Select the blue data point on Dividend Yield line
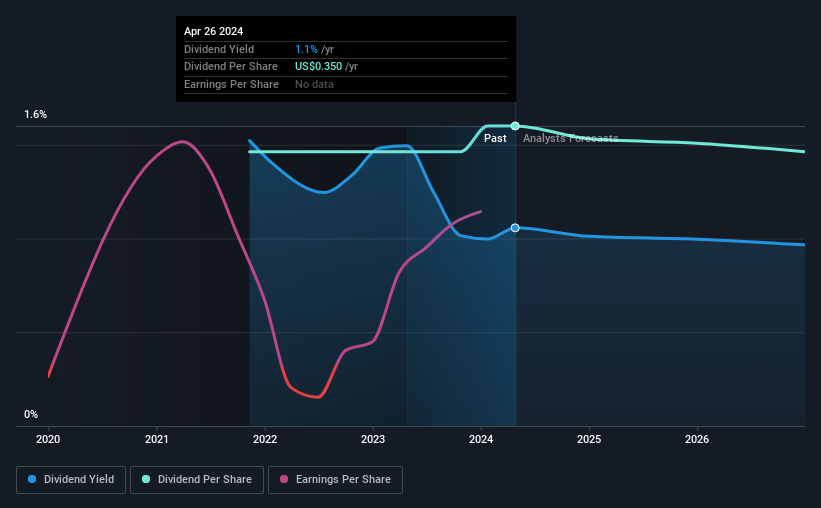The image size is (821, 508). [515, 228]
